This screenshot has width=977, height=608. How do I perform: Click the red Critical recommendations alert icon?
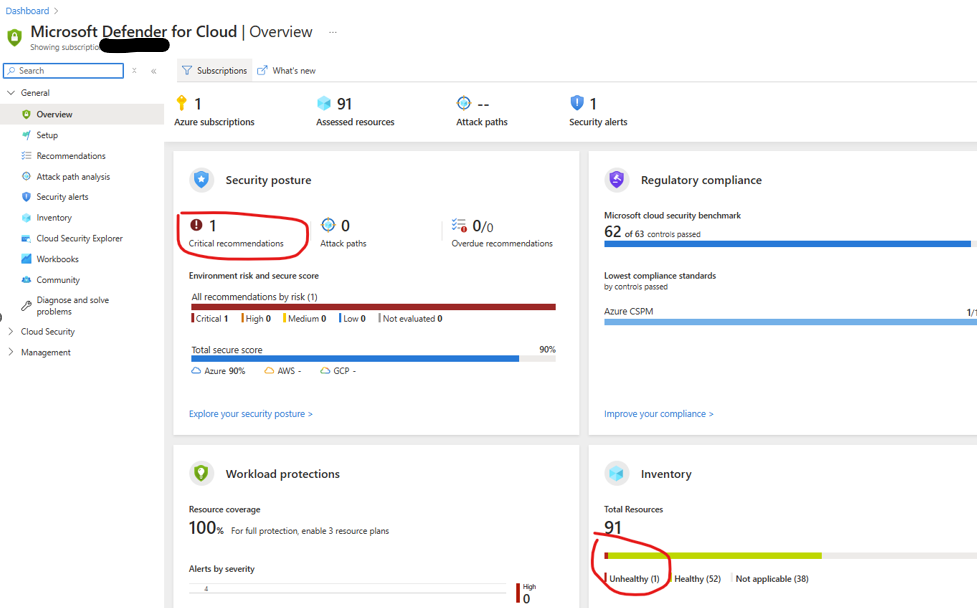[196, 225]
